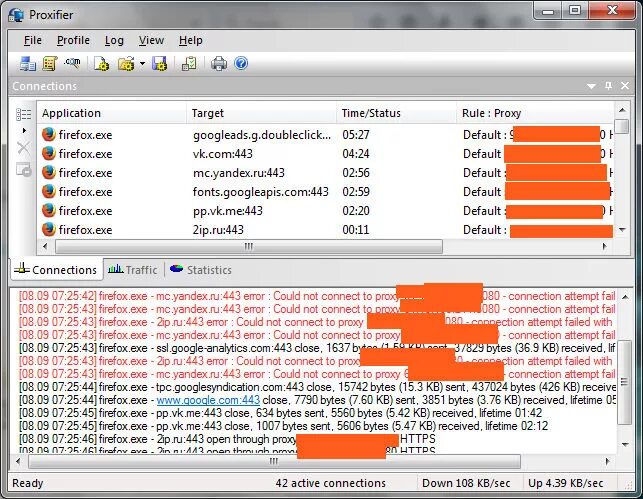643x499 pixels.
Task: Click connection list scroll-right arrow
Action: coord(604,246)
